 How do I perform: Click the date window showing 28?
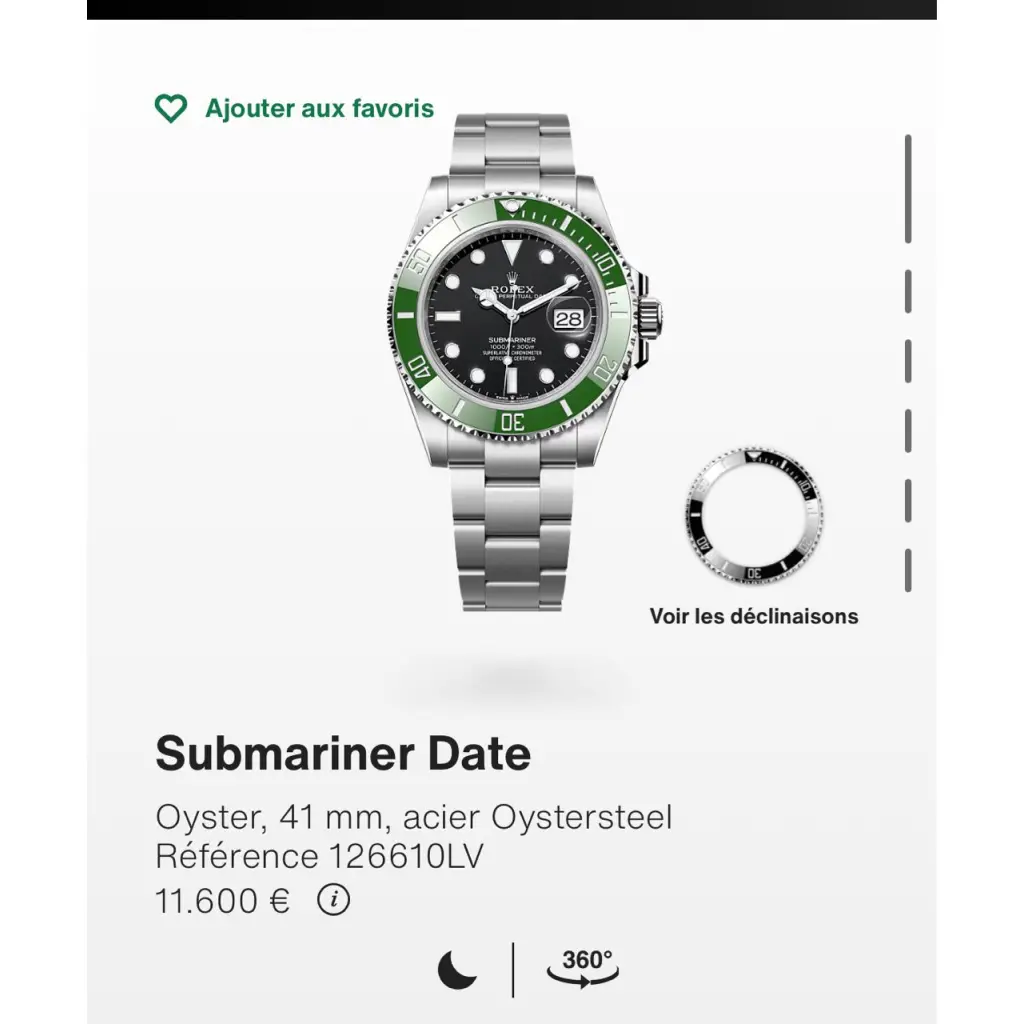(567, 319)
